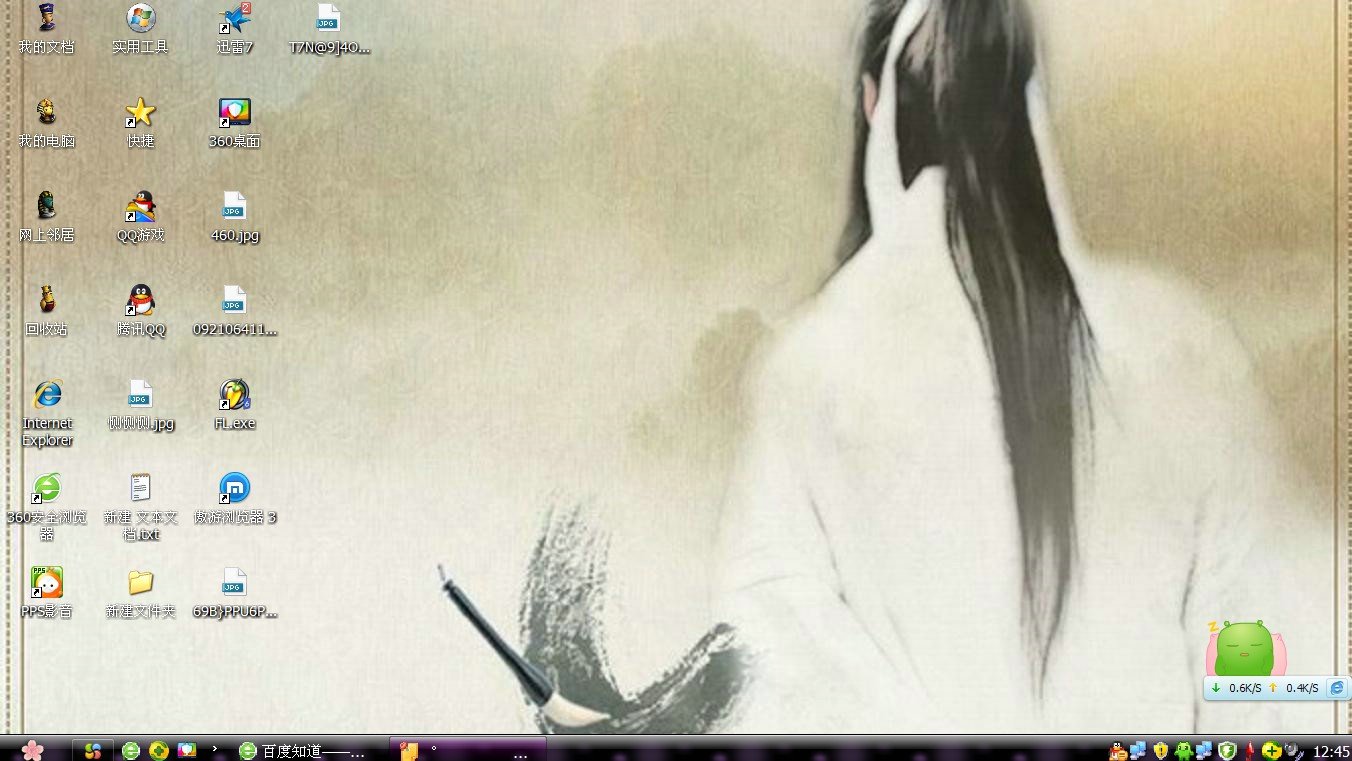Select the FL.exe shortcut icon
Screen dimensions: 1352x761
[234, 395]
